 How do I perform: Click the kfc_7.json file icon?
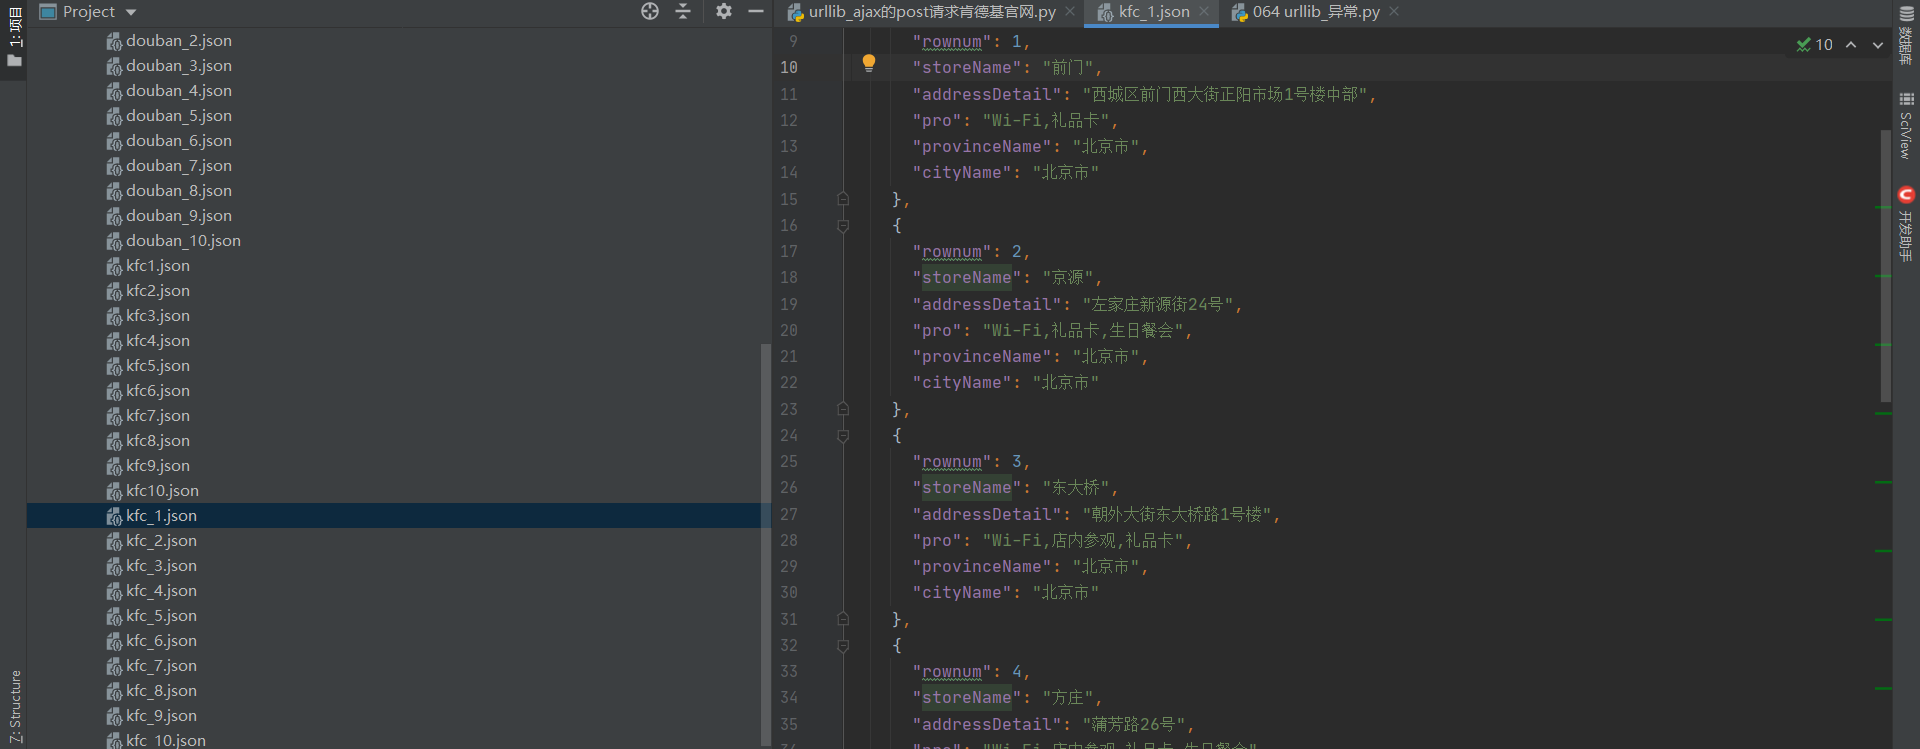point(114,666)
